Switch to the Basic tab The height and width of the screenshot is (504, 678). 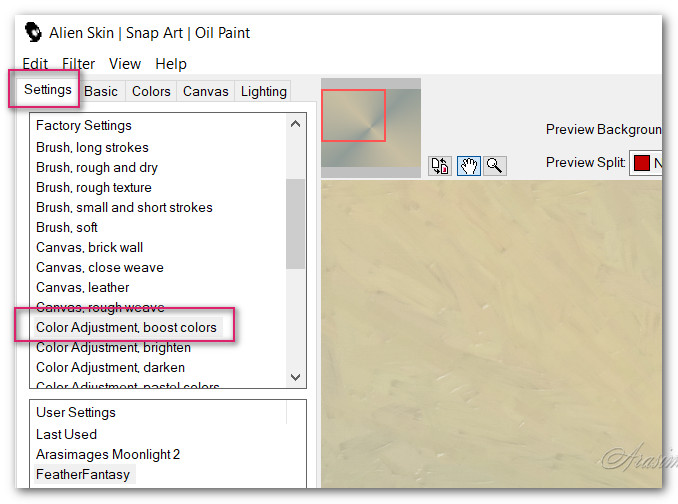tap(101, 91)
